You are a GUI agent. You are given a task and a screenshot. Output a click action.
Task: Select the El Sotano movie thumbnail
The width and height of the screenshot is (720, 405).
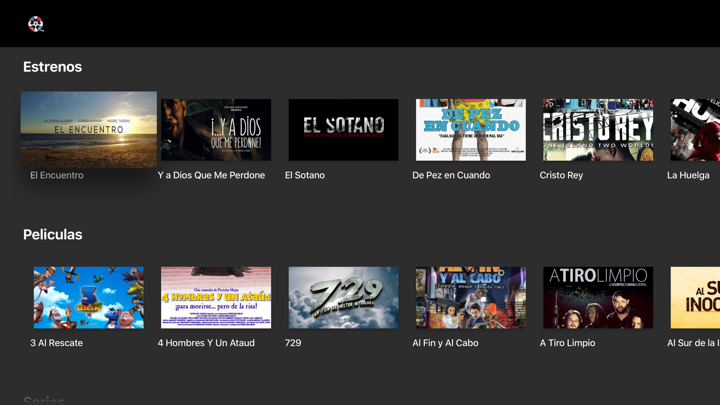coord(343,130)
